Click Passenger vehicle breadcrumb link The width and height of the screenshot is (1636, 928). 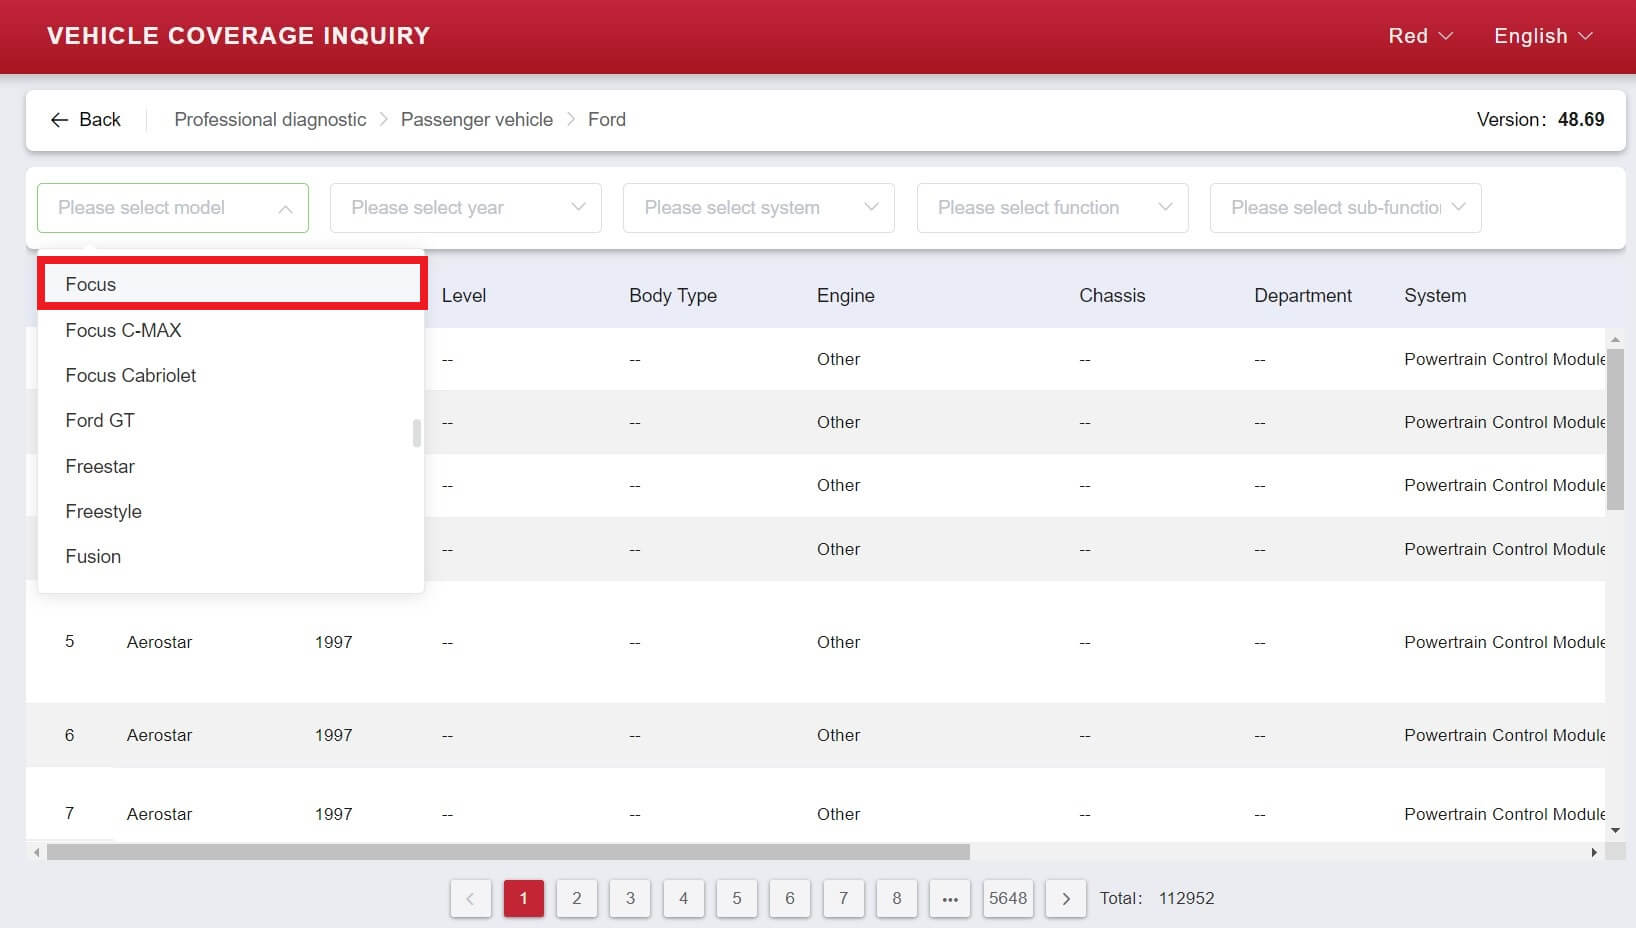click(477, 120)
